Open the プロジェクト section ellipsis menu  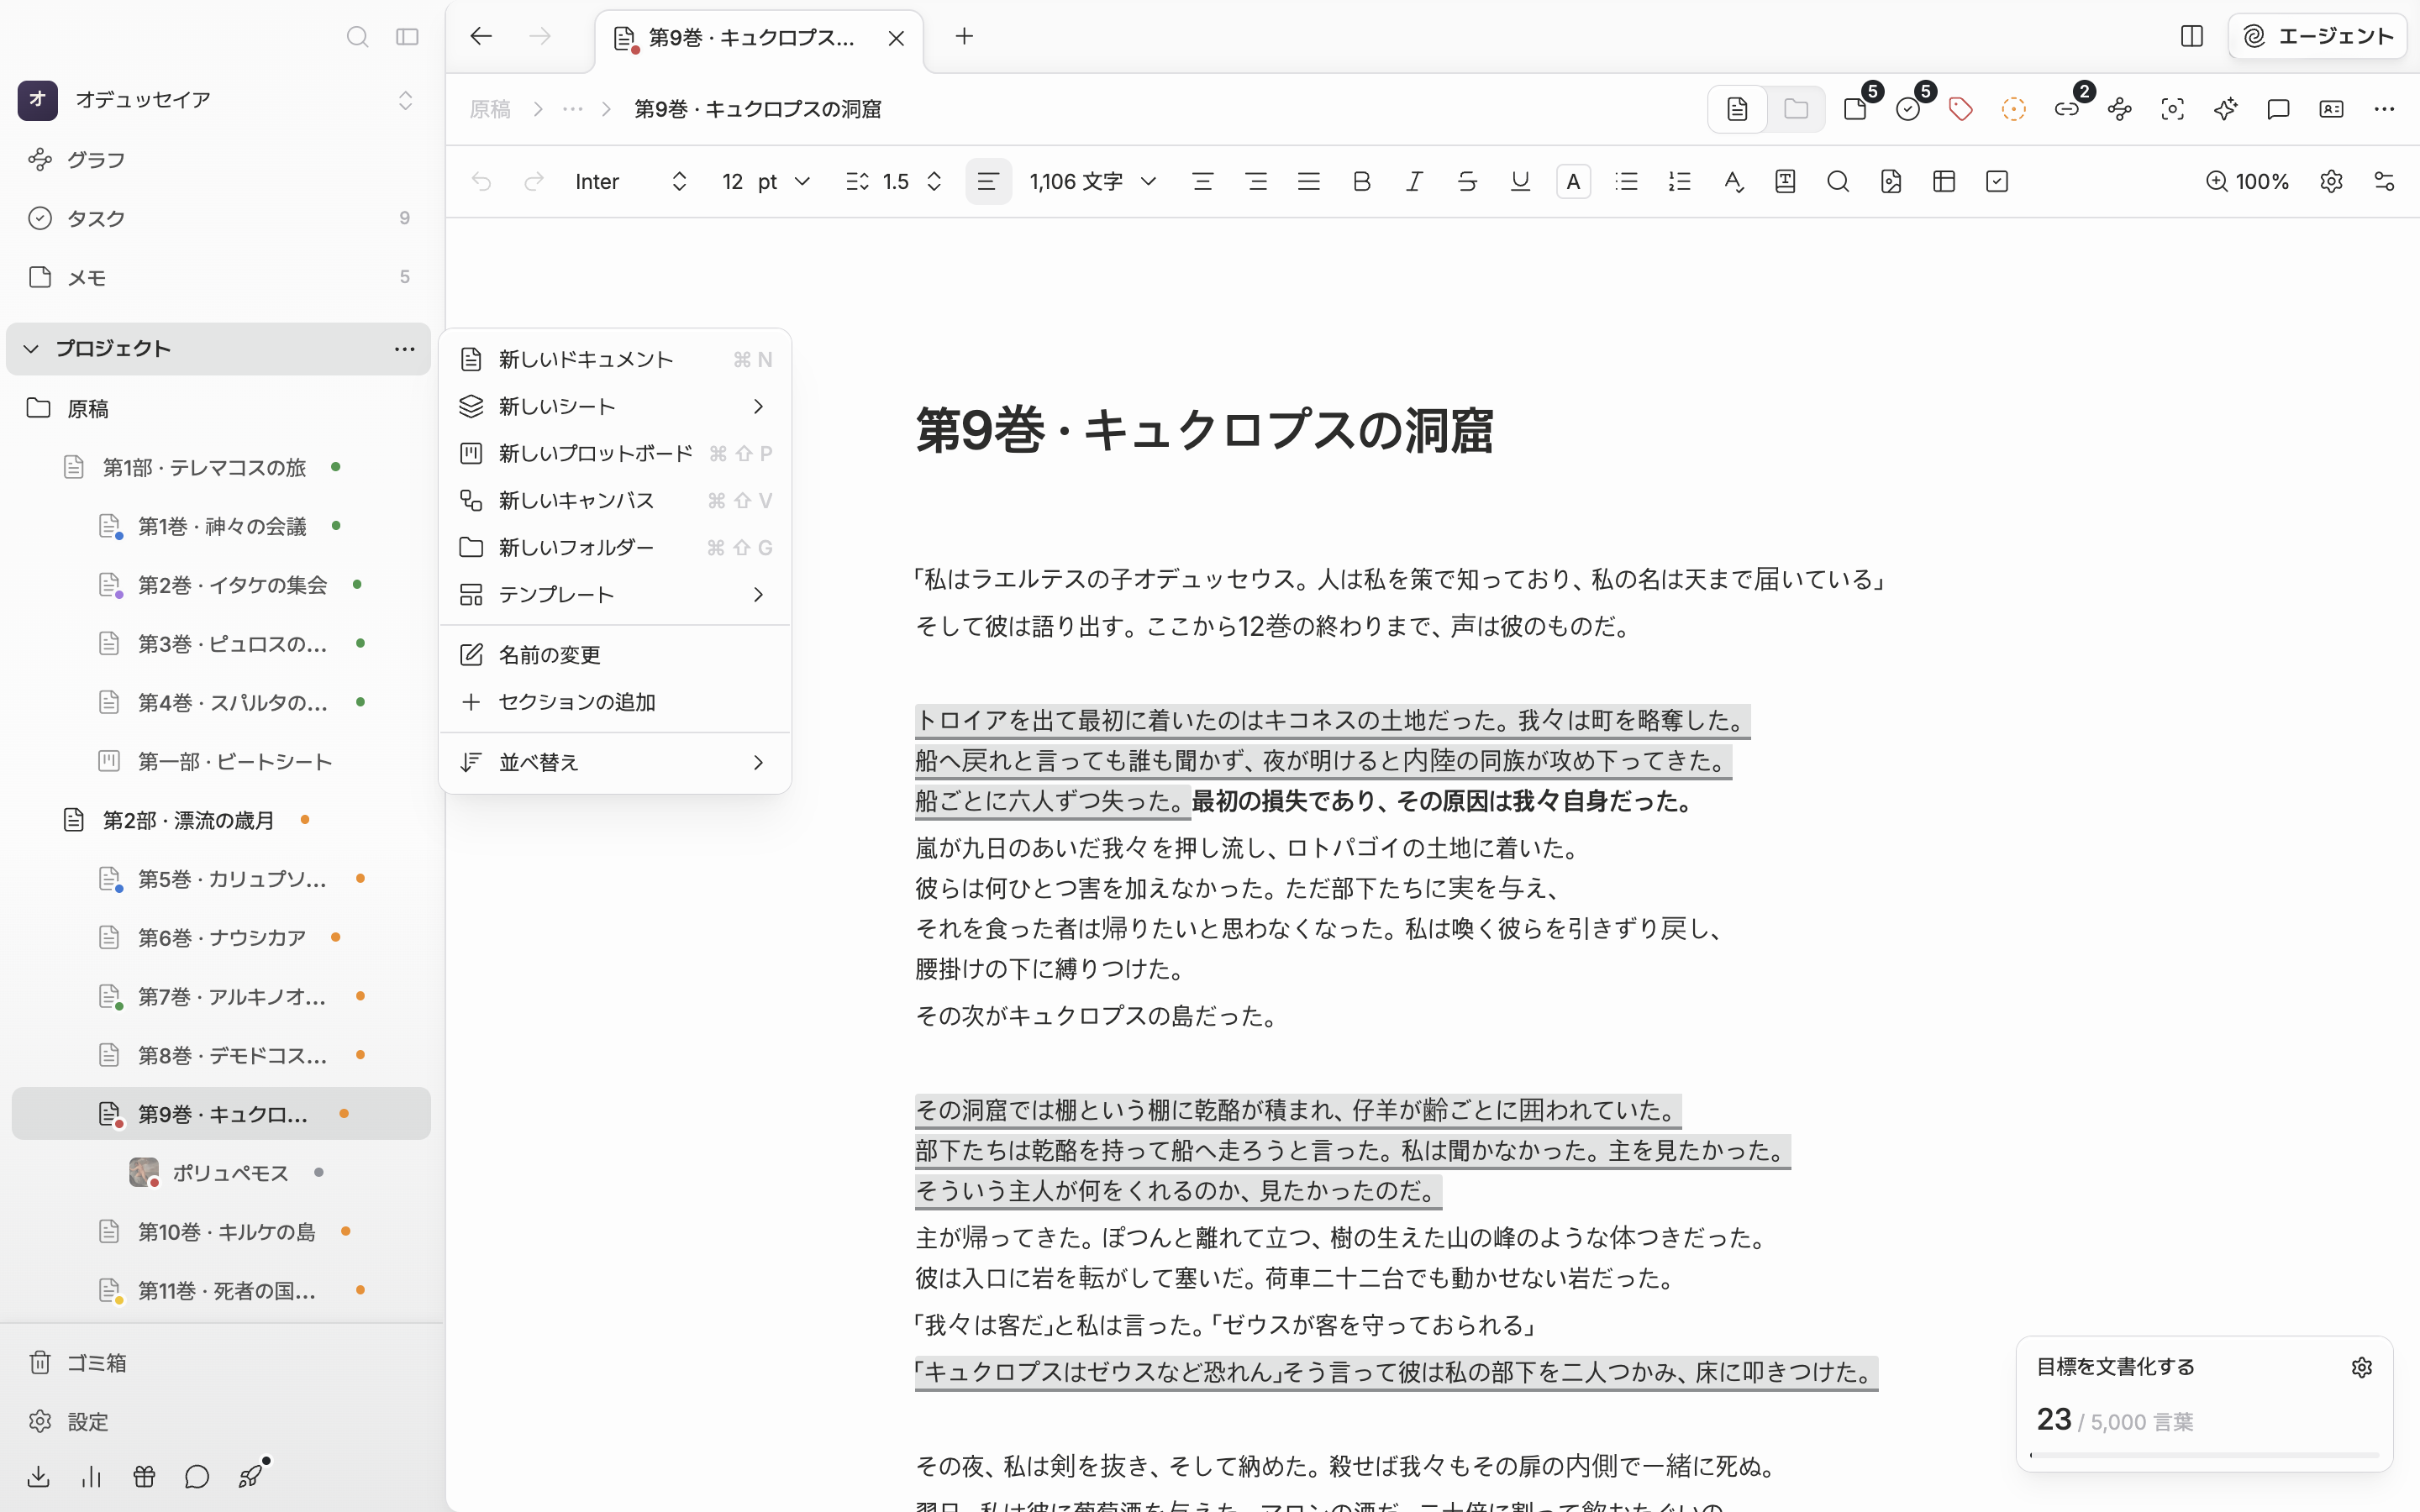404,349
